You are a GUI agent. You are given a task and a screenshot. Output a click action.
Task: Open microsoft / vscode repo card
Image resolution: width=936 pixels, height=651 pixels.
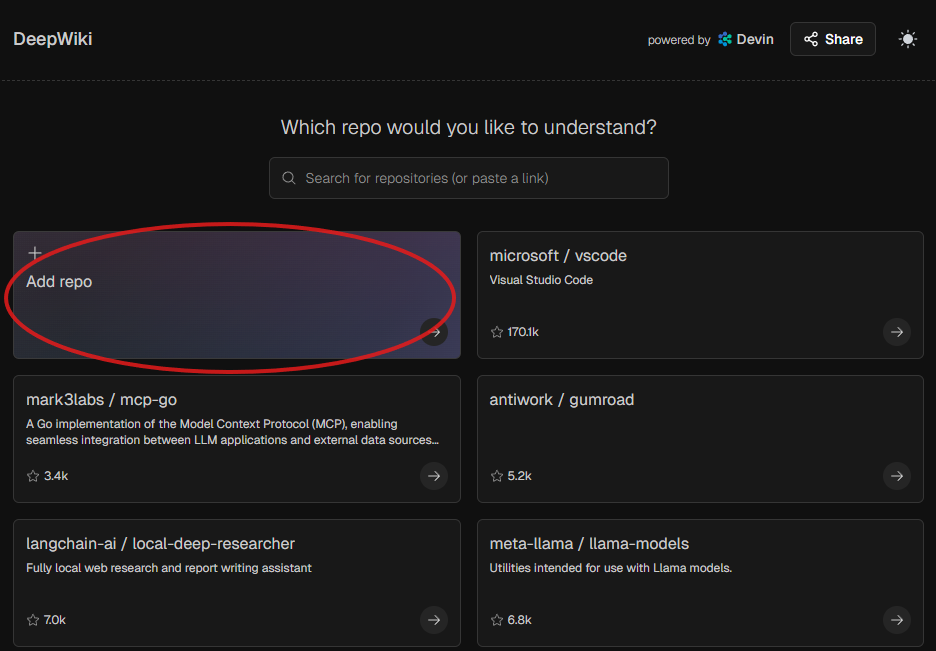[700, 295]
